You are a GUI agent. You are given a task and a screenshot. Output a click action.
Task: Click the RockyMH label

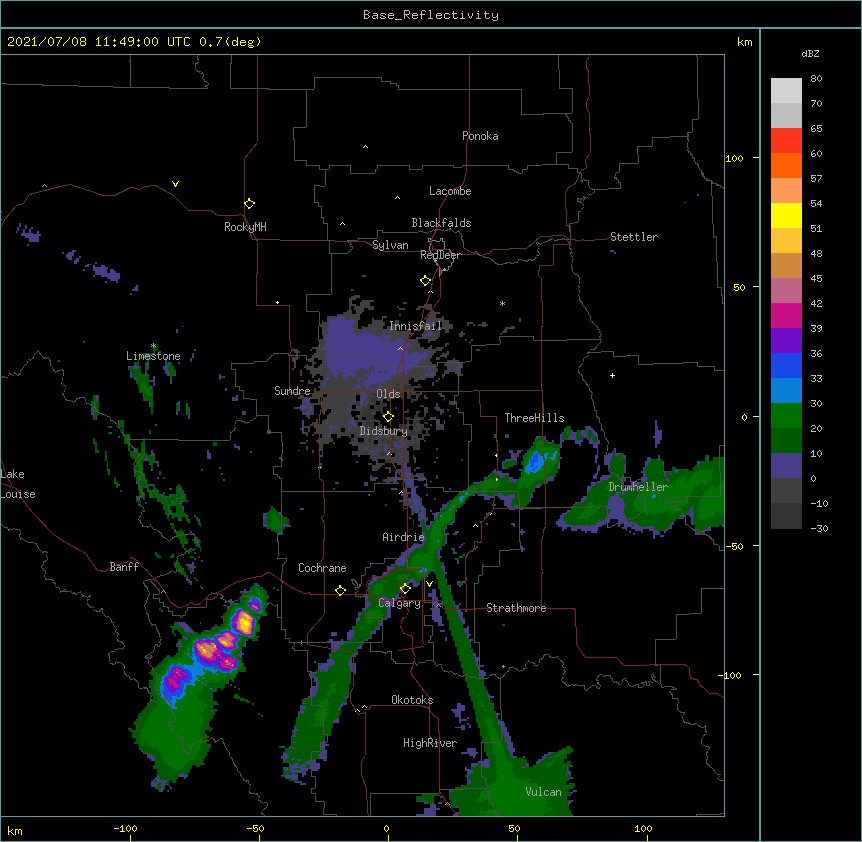(245, 227)
